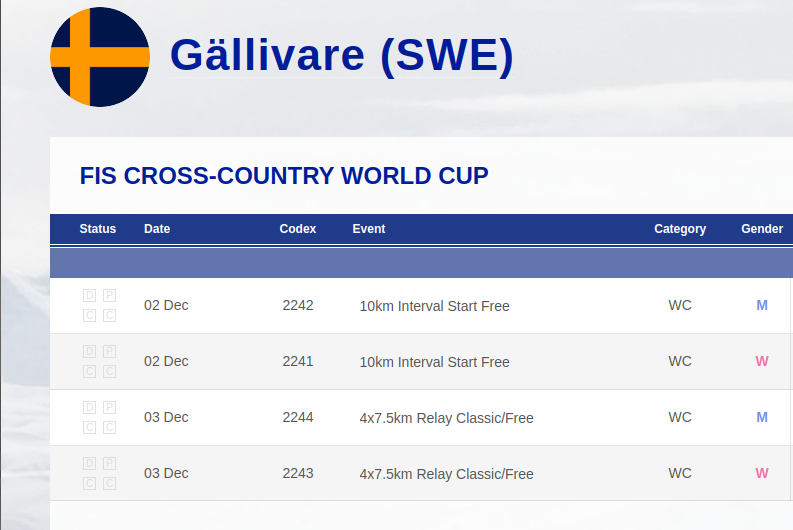
Task: Click the C icon below D in codex 2243 row
Action: 90,484
